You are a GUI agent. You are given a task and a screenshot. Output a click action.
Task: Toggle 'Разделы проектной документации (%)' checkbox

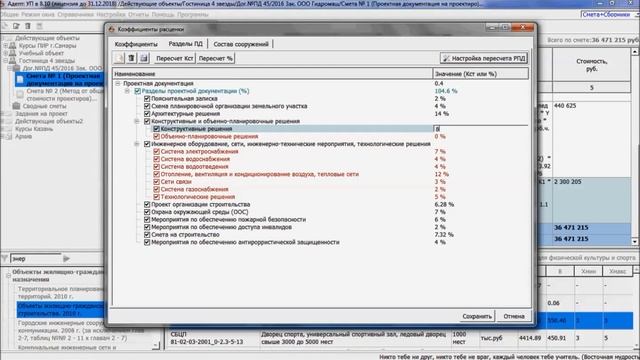click(138, 91)
